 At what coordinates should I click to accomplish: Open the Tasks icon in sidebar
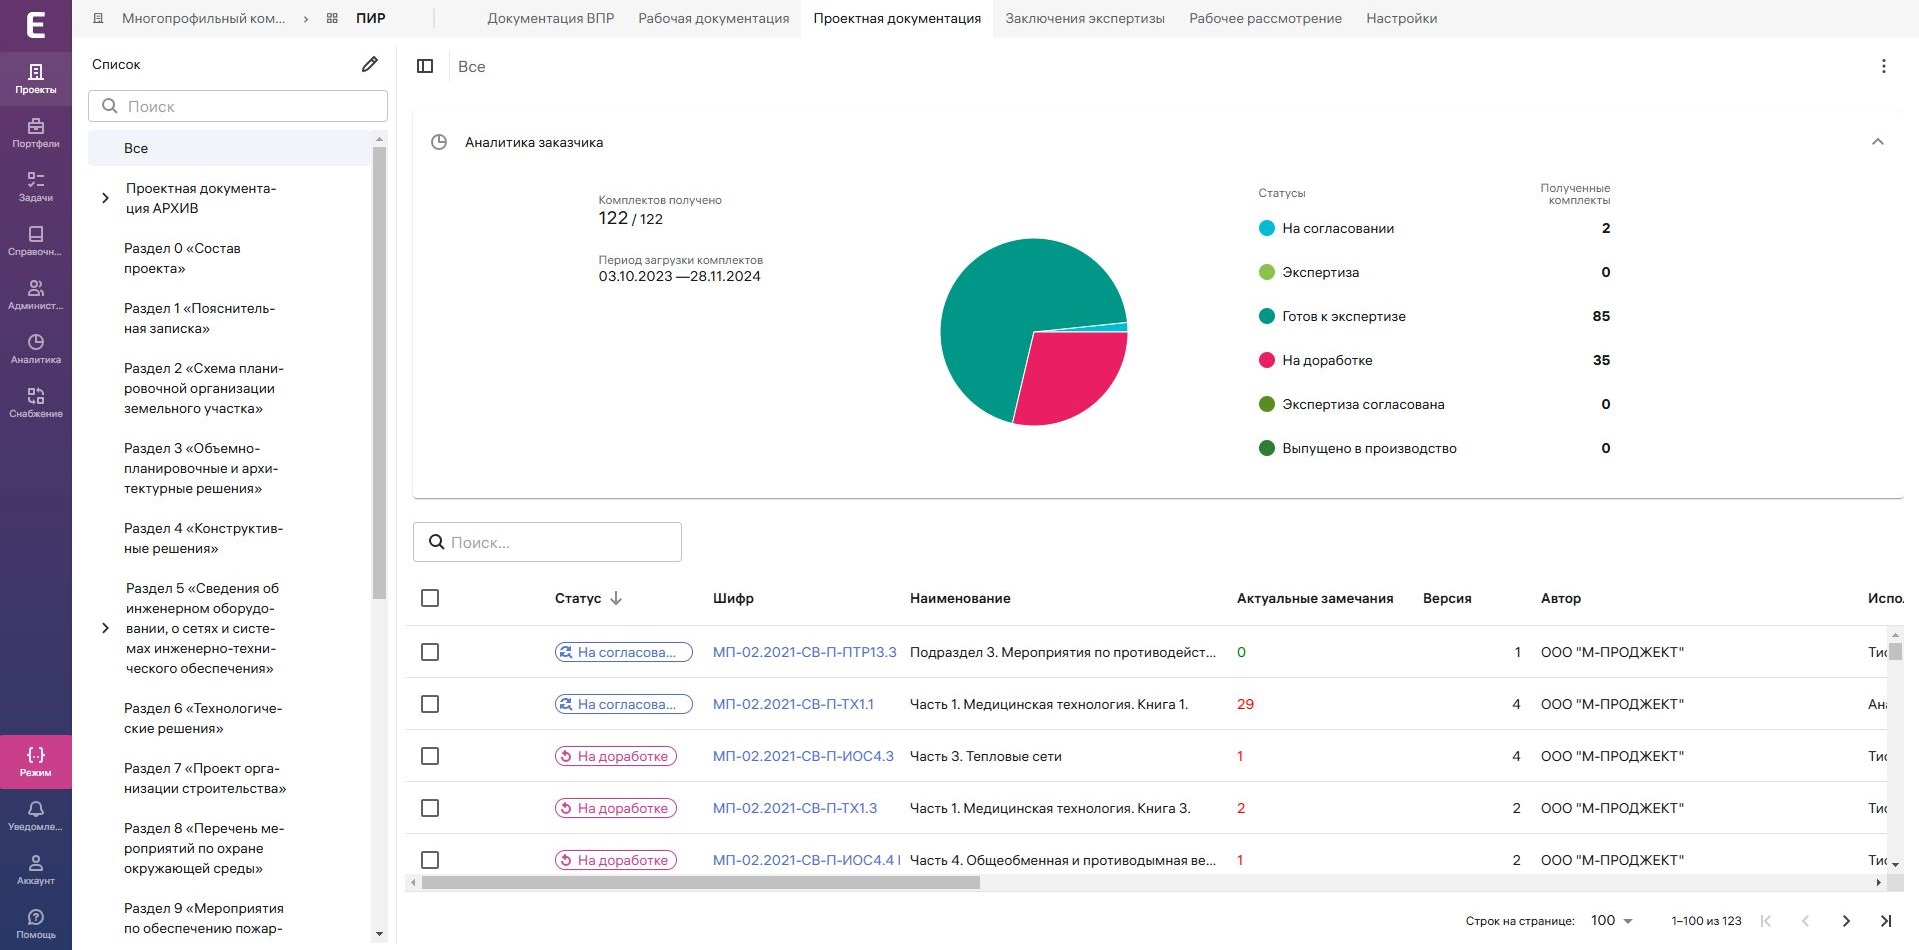click(36, 186)
